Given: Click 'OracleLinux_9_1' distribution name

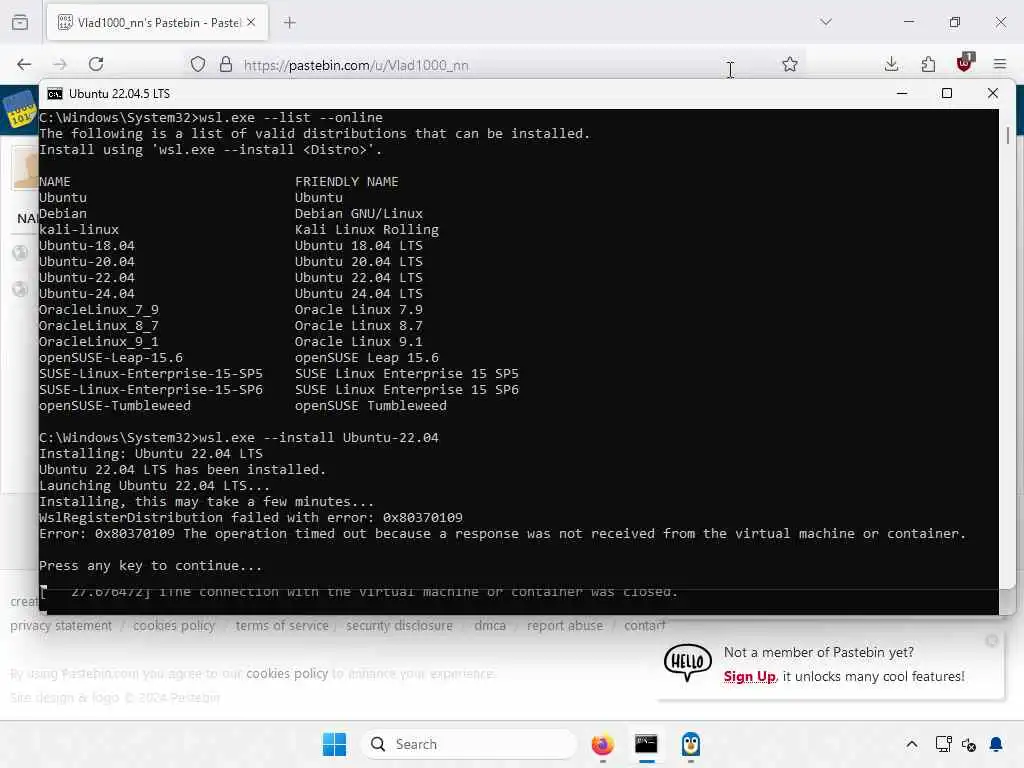Looking at the screenshot, I should click(99, 342).
